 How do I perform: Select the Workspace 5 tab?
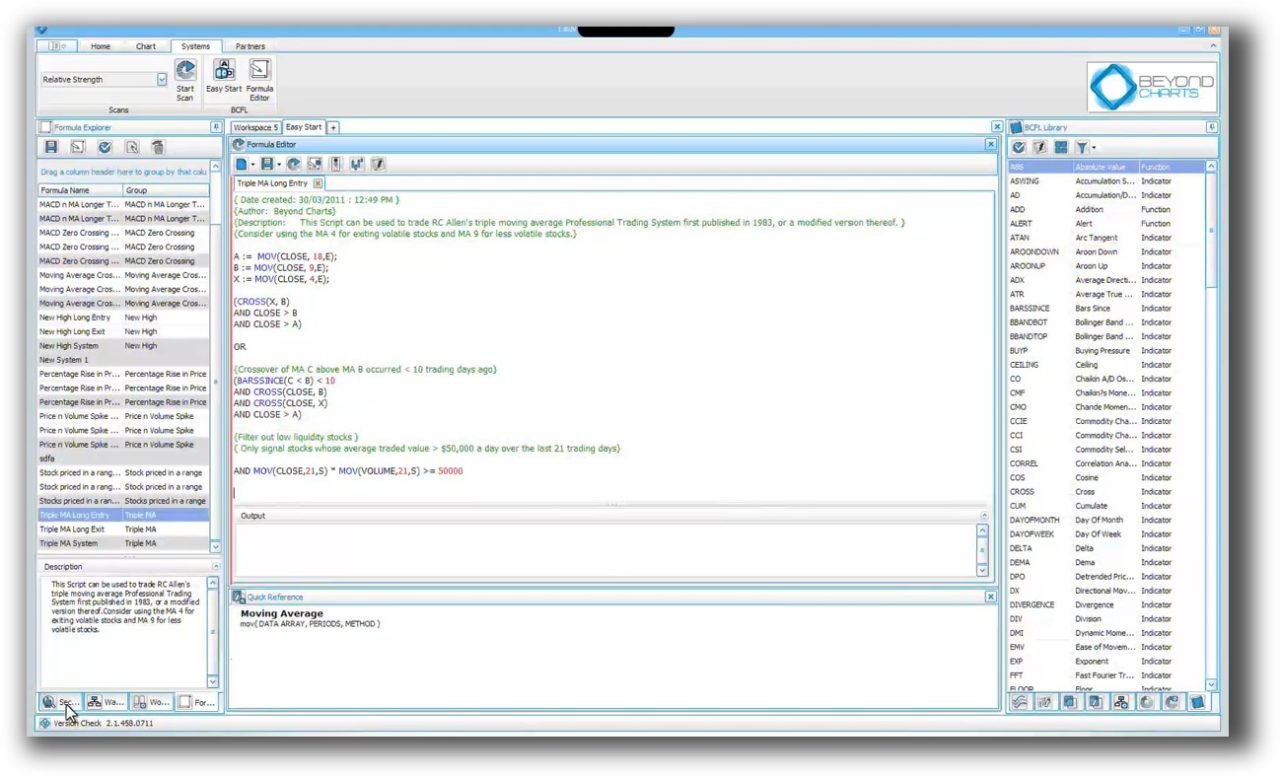pyautogui.click(x=255, y=127)
